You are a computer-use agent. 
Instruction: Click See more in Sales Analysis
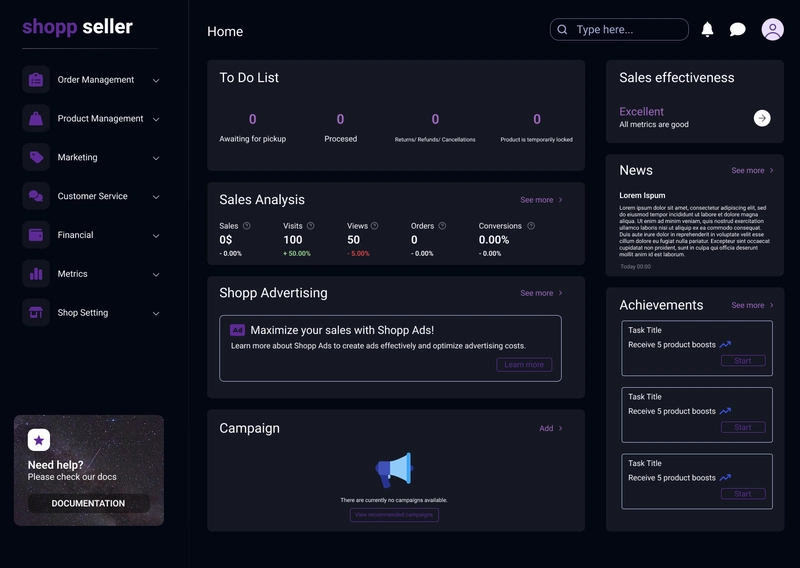[x=541, y=200]
